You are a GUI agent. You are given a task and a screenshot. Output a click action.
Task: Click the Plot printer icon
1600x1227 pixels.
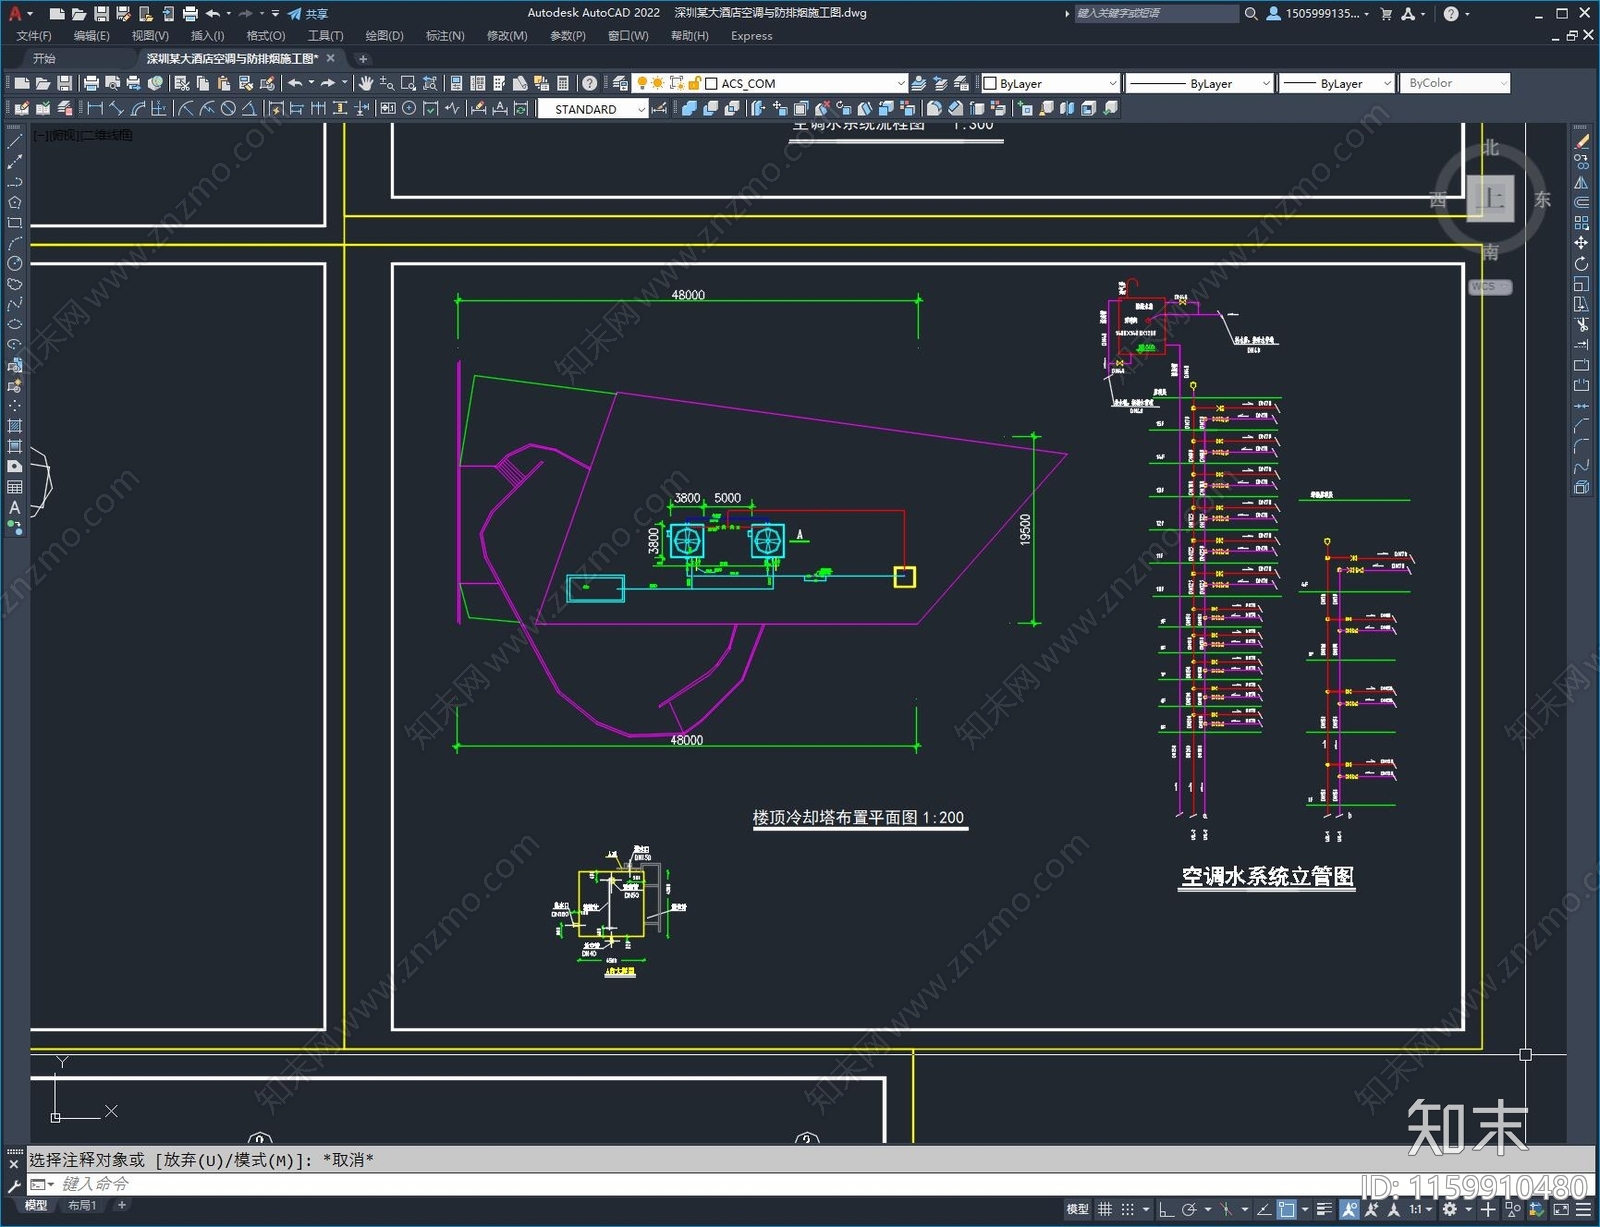tap(91, 83)
